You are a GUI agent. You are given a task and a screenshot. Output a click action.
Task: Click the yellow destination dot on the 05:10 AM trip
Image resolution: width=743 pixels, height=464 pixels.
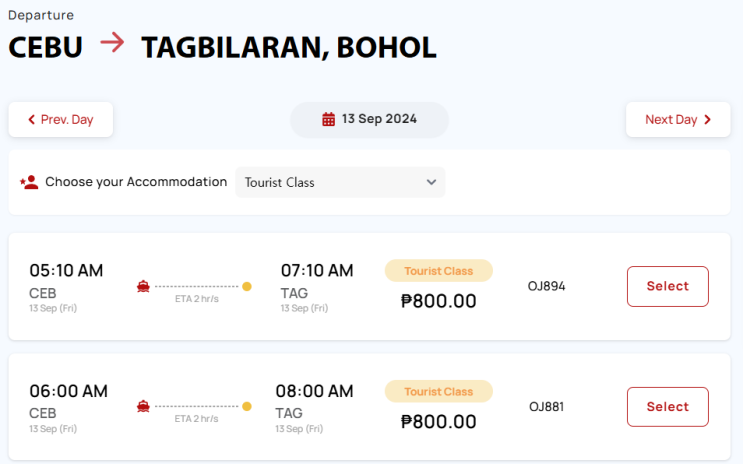pyautogui.click(x=247, y=286)
